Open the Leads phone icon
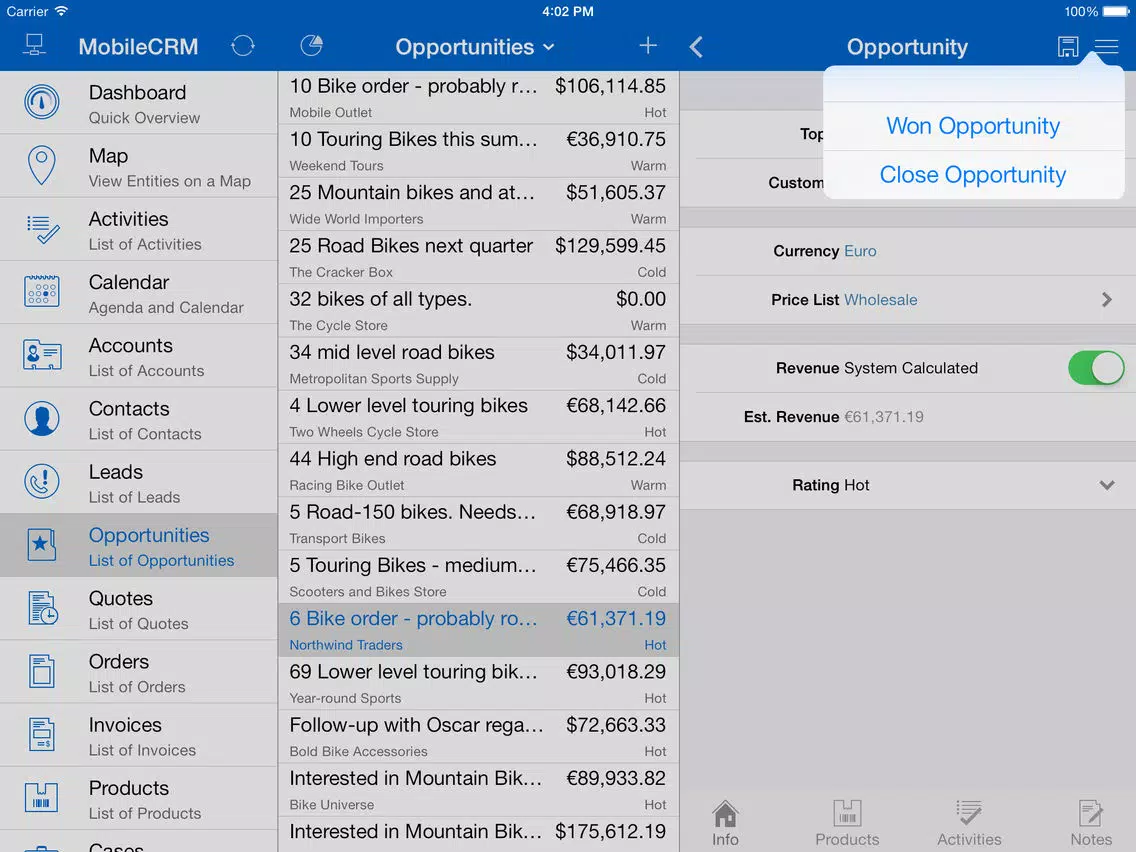 pos(41,482)
